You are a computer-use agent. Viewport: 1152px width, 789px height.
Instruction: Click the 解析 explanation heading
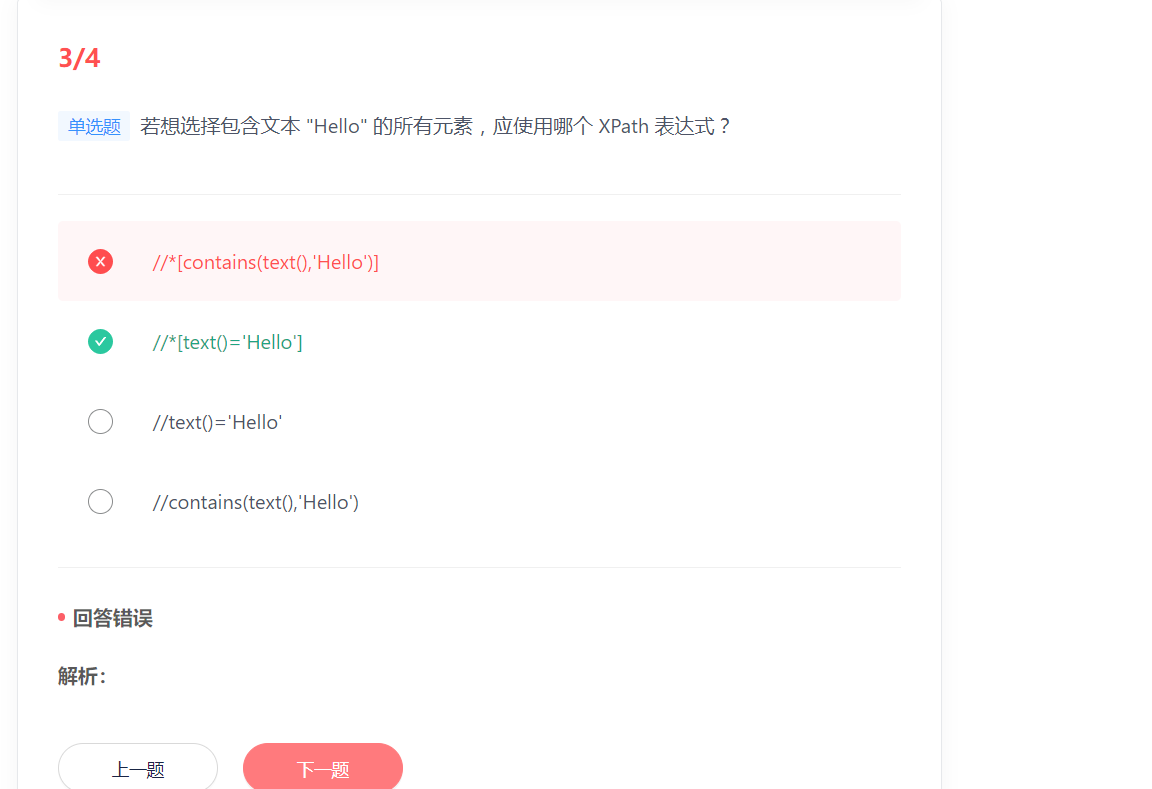pos(82,676)
